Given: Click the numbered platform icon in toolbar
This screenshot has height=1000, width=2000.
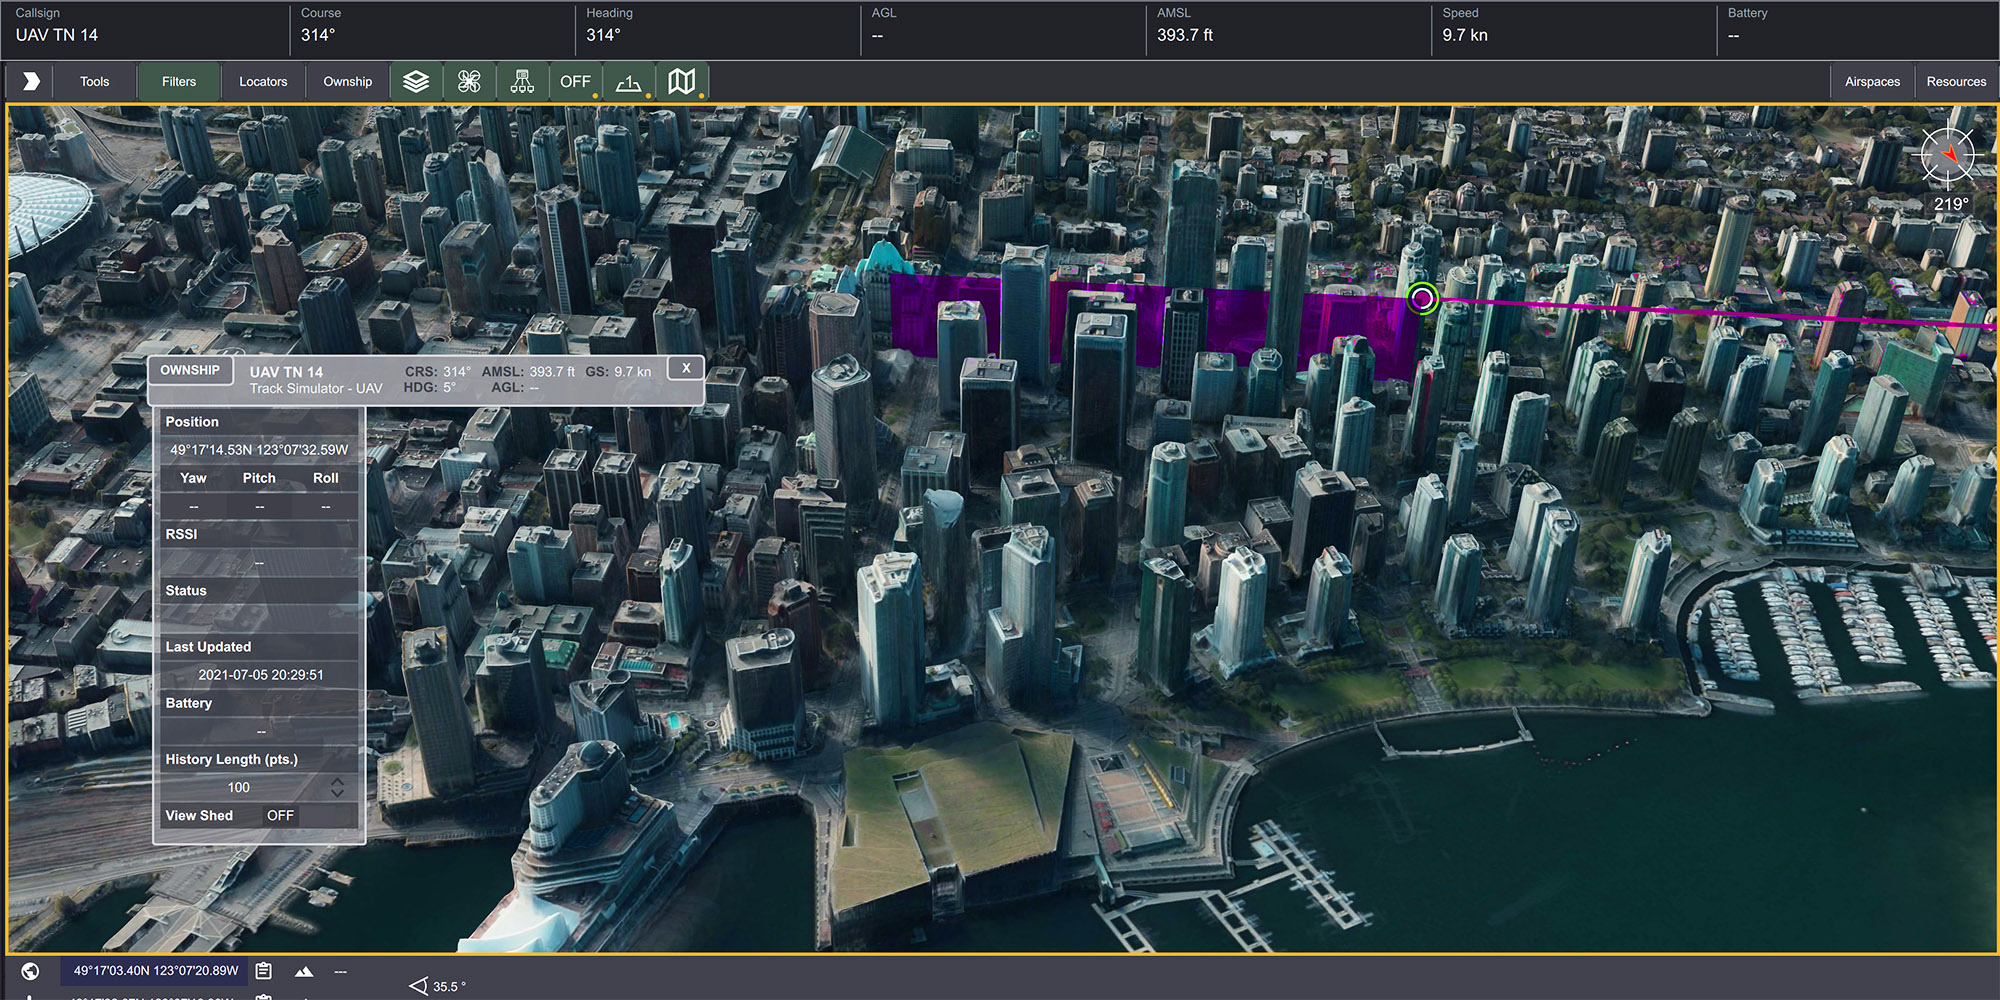Looking at the screenshot, I should [629, 82].
